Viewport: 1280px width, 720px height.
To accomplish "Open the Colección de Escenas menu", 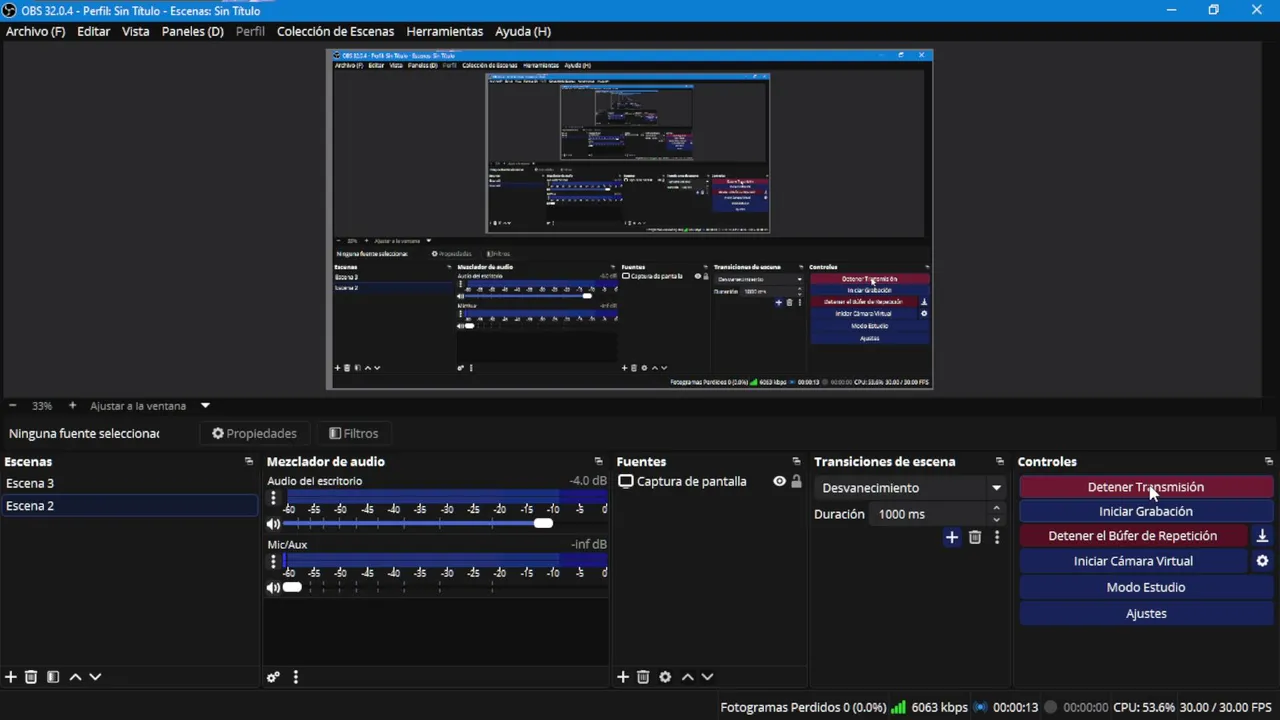I will click(335, 31).
